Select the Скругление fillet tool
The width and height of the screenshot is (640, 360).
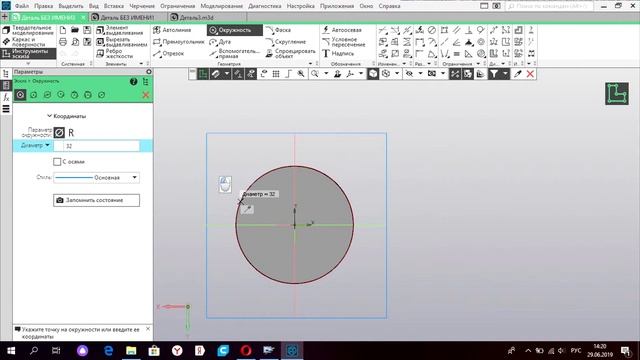286,42
